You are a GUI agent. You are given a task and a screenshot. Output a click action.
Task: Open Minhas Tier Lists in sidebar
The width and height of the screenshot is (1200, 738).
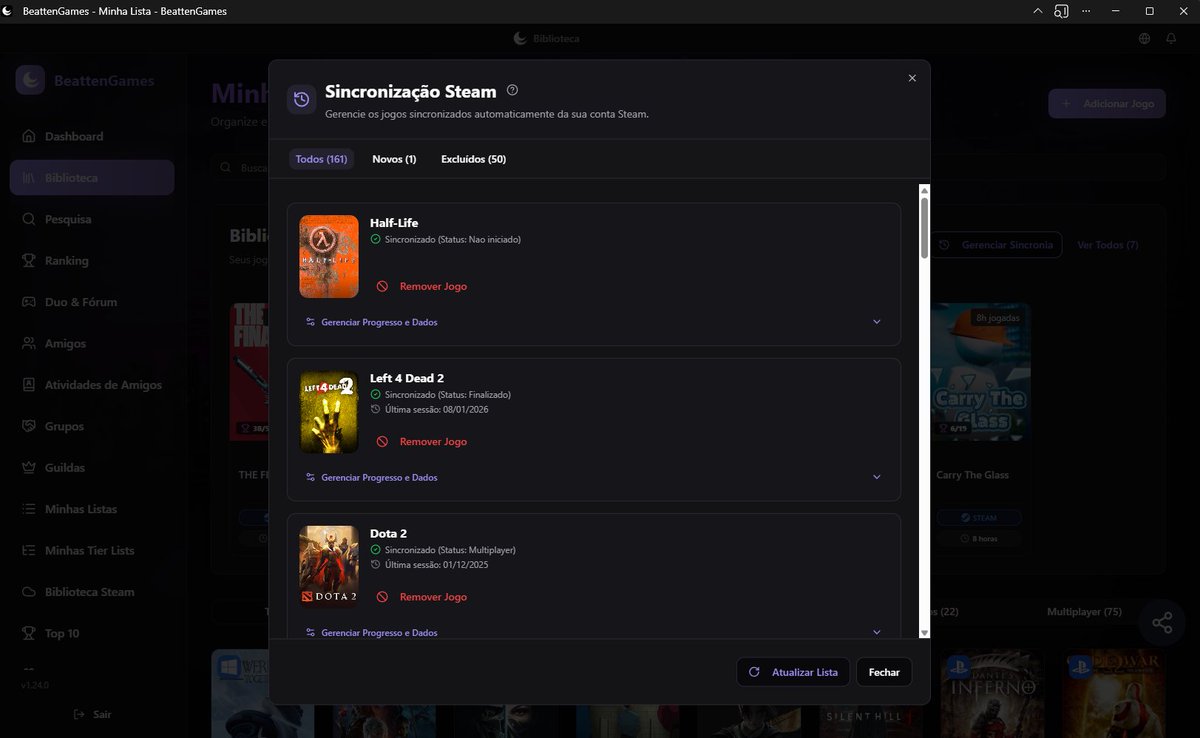point(92,551)
